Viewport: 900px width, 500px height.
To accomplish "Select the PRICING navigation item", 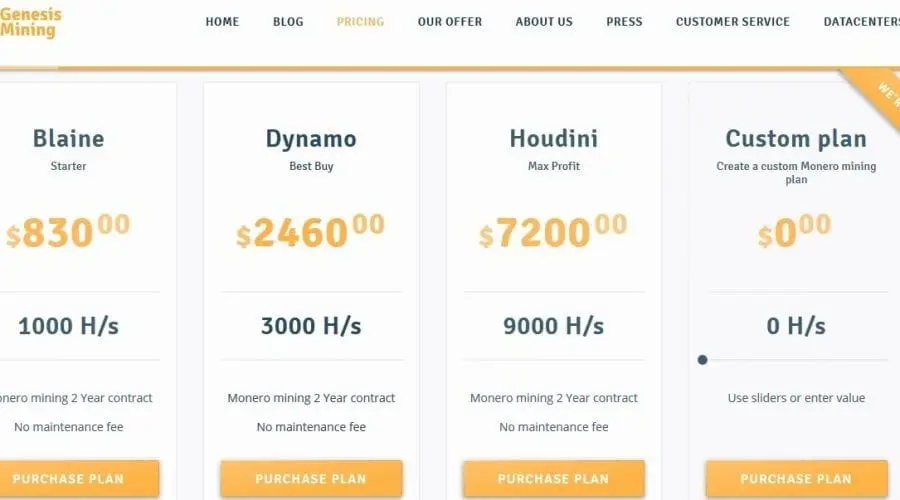I will (360, 22).
